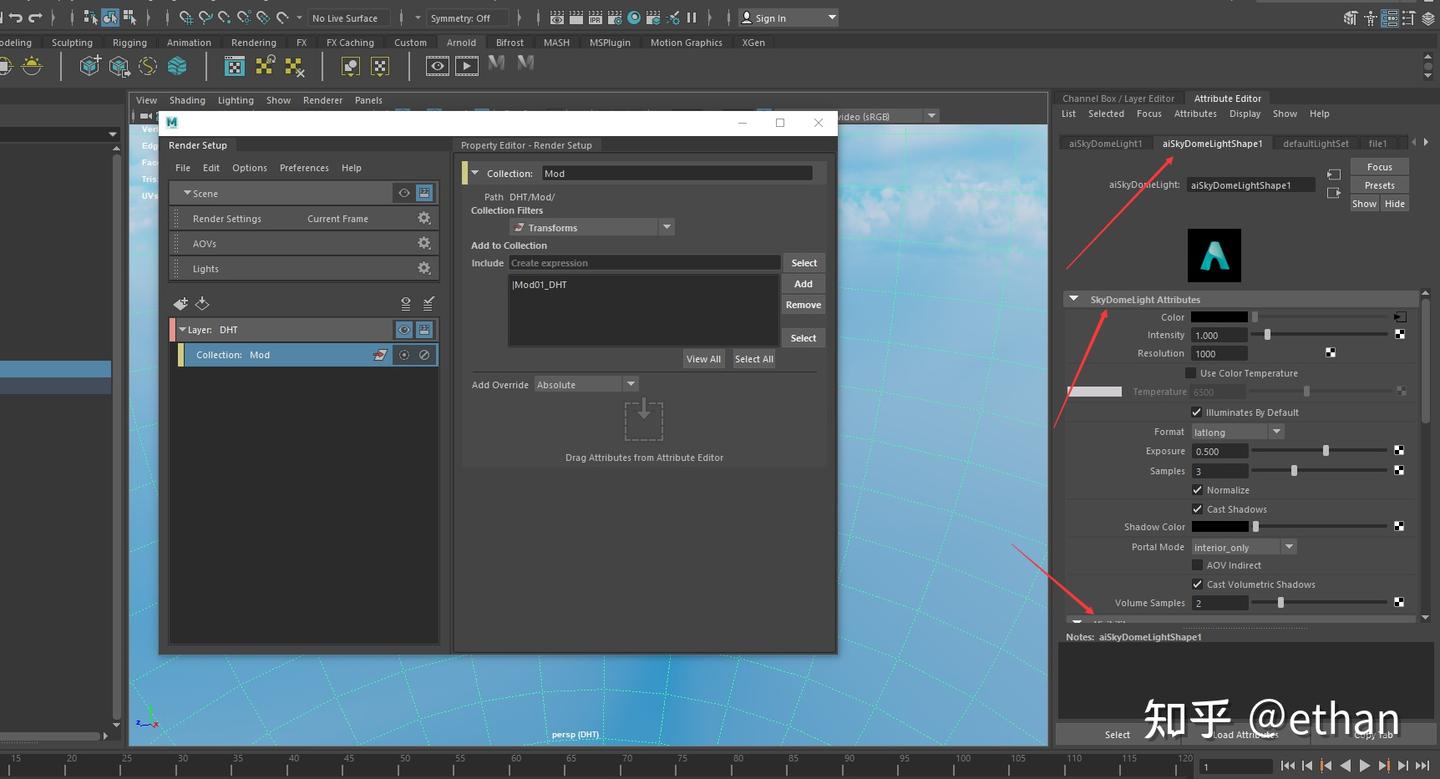Click the Shadow Color swatch
The height and width of the screenshot is (779, 1440).
1220,527
